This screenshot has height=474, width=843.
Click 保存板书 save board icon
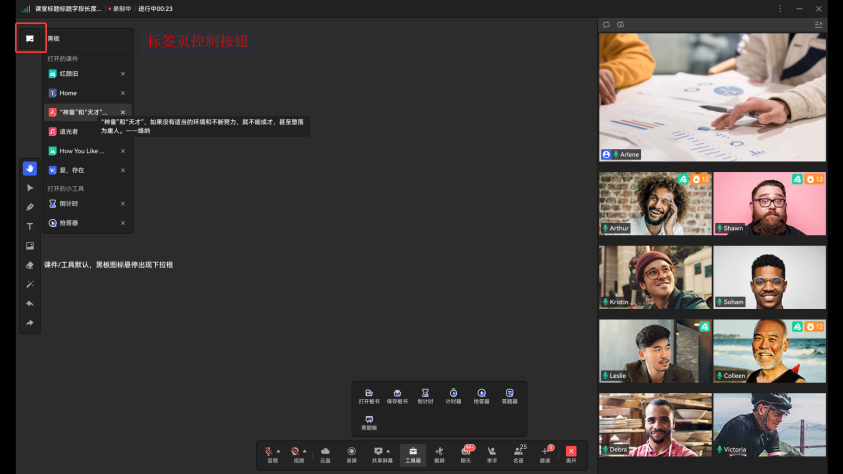[x=397, y=397]
